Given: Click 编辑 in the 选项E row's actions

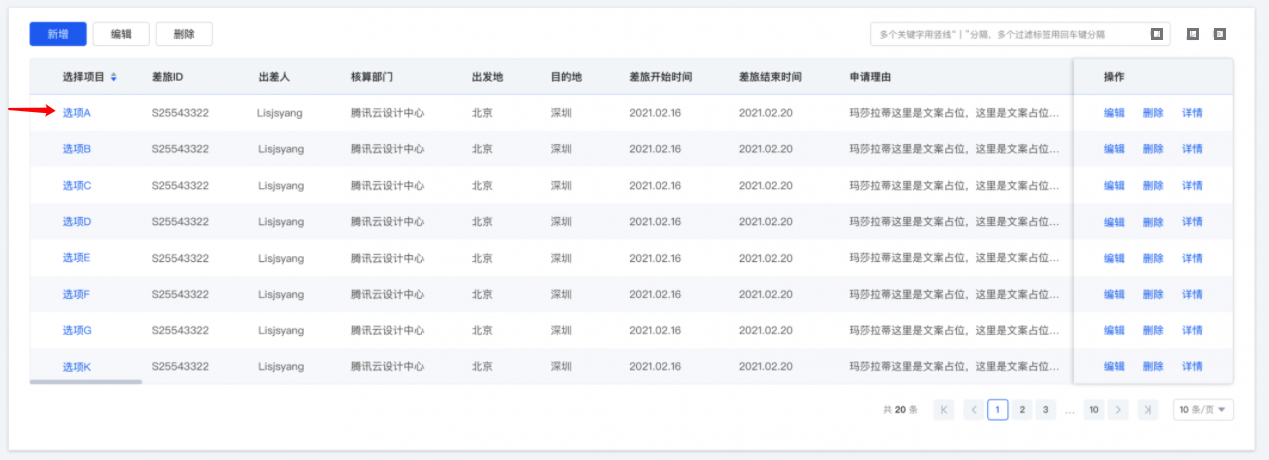Looking at the screenshot, I should [x=1114, y=258].
